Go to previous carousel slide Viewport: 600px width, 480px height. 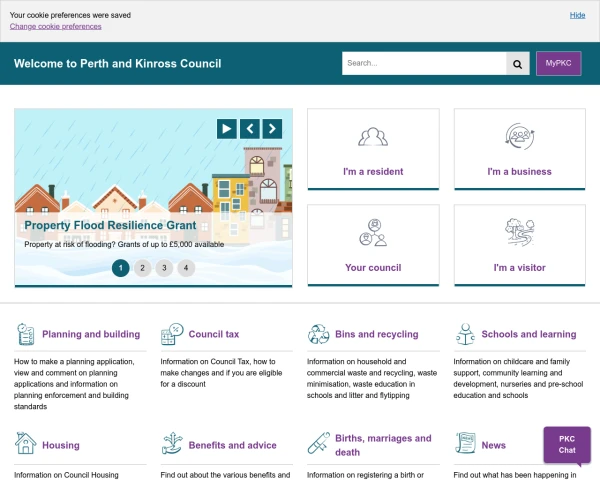(x=249, y=129)
